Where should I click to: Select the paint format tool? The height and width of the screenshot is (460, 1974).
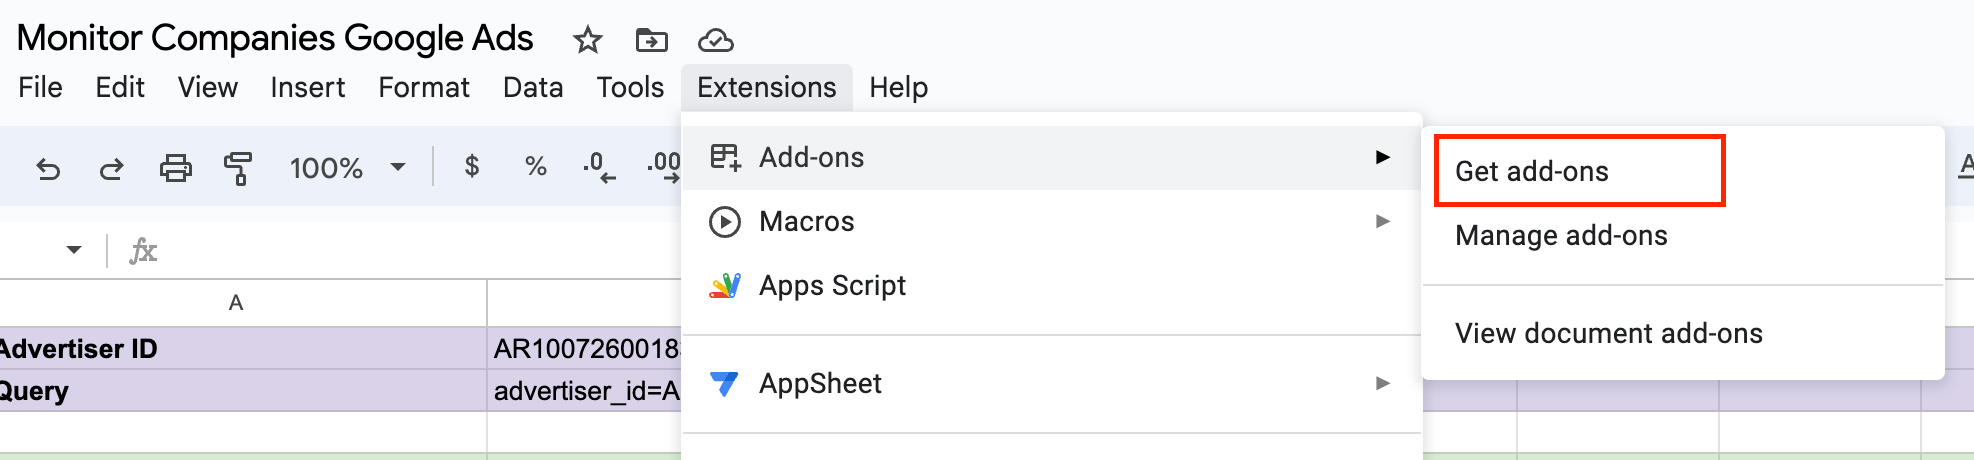click(238, 168)
